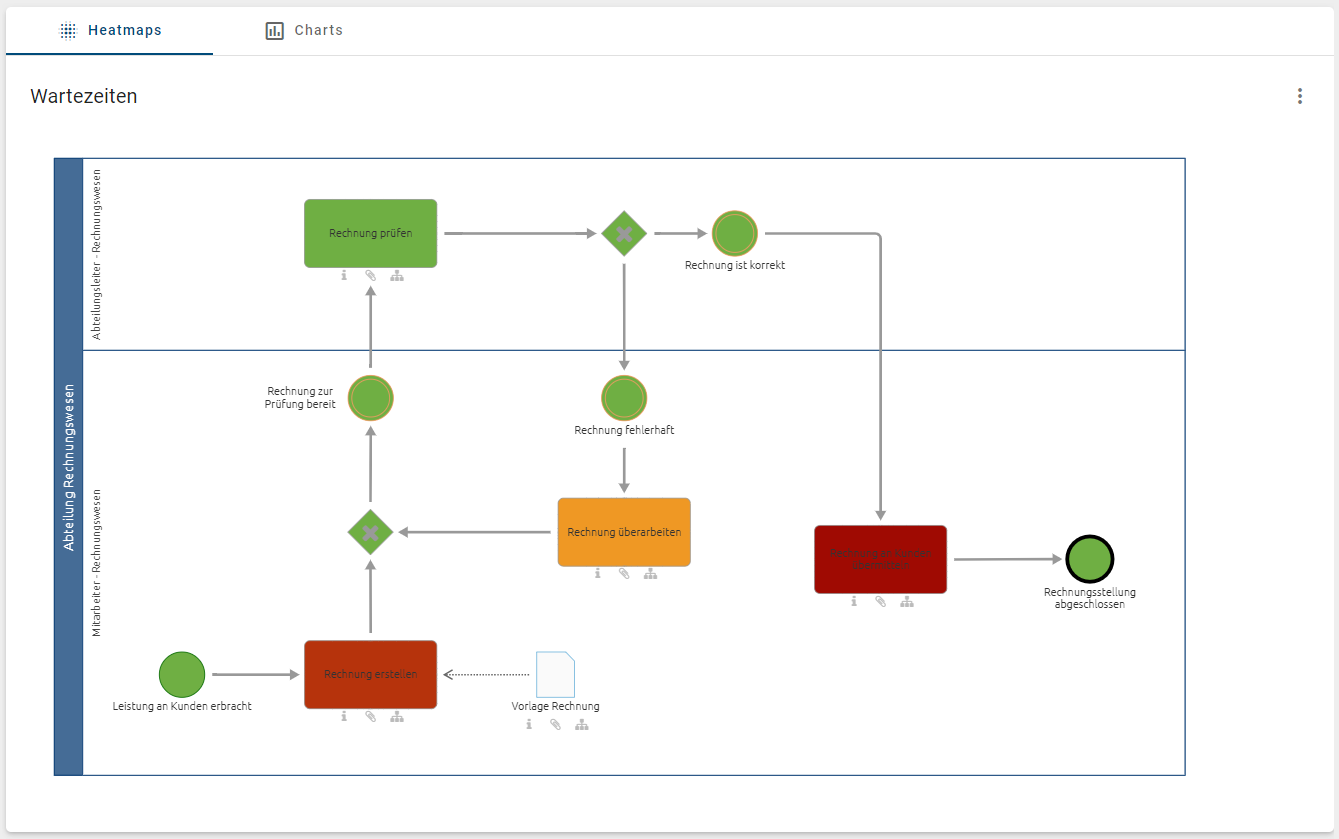
Task: Click paperclip icon under Rechnung an Kunden übermitteln
Action: 880,602
